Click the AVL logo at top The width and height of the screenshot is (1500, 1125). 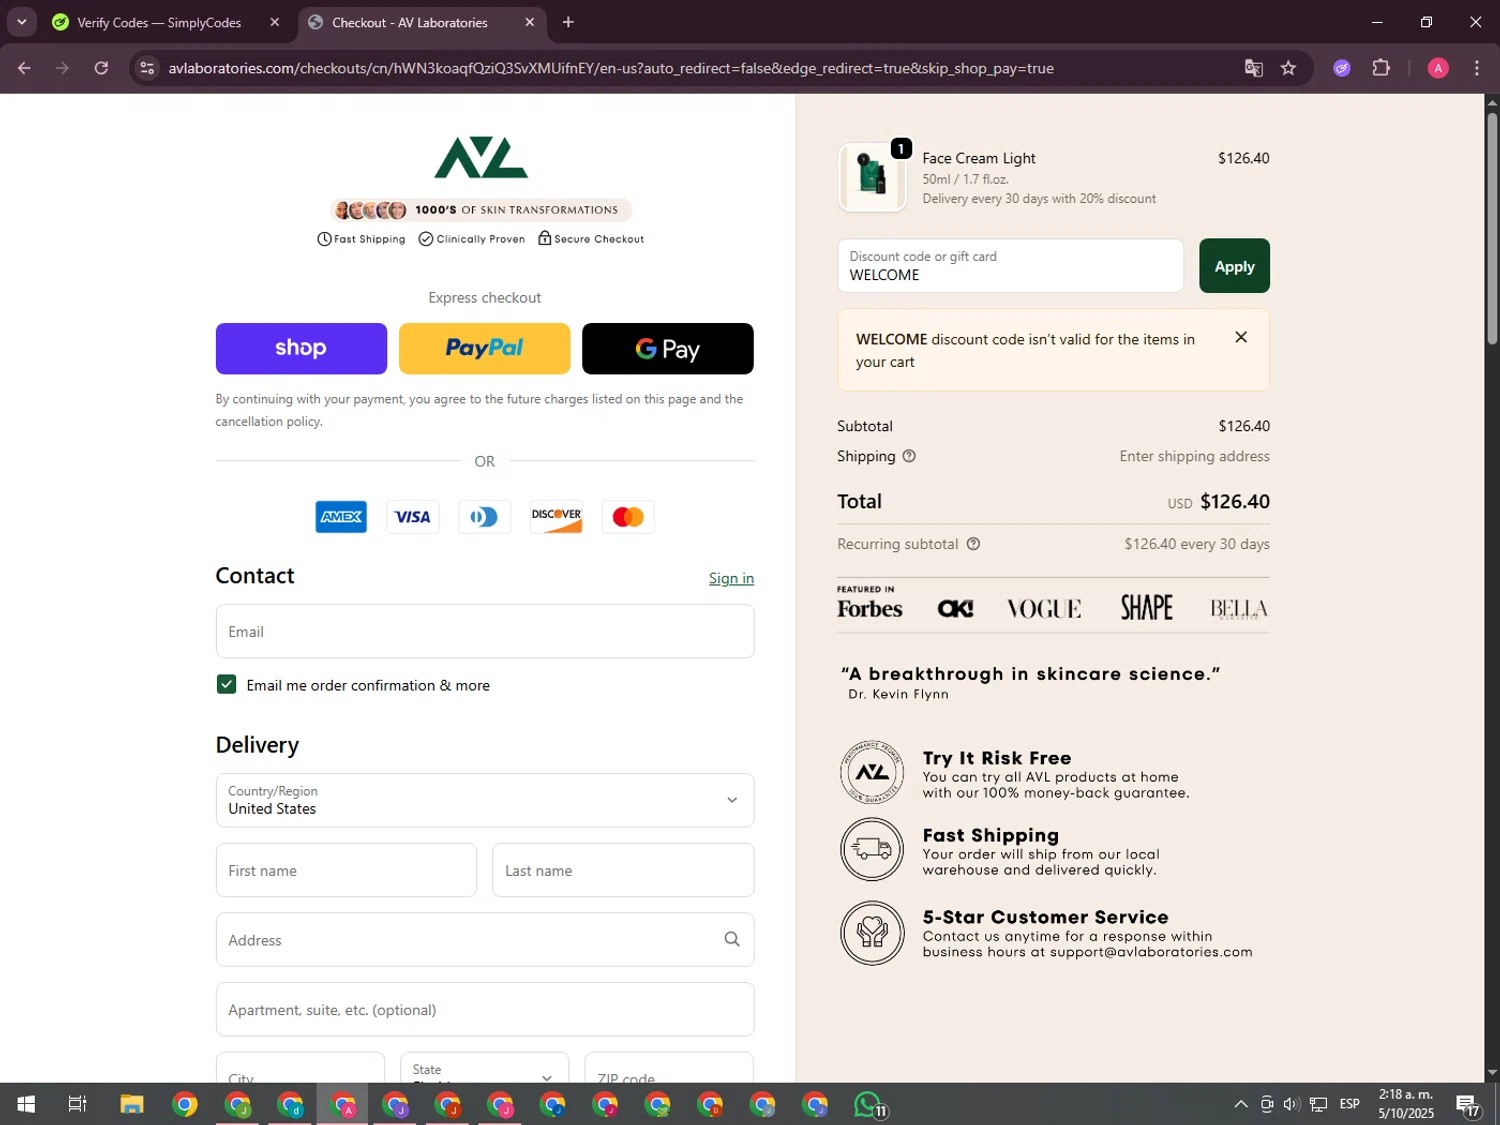coord(481,158)
